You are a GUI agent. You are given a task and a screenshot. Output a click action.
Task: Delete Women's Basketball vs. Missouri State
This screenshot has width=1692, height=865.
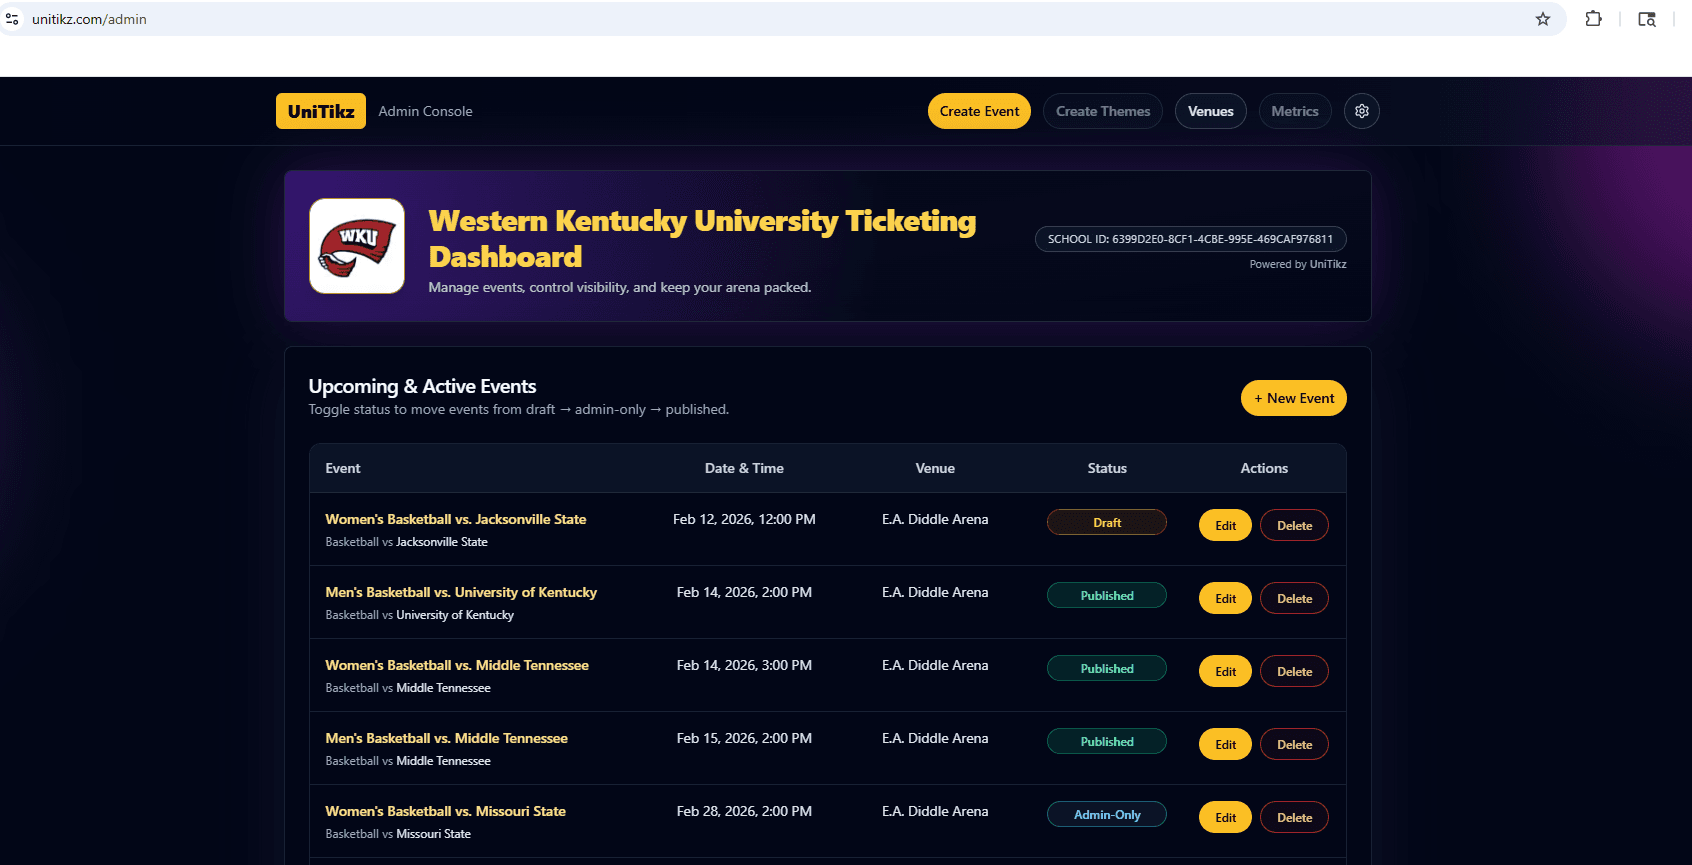(x=1294, y=817)
